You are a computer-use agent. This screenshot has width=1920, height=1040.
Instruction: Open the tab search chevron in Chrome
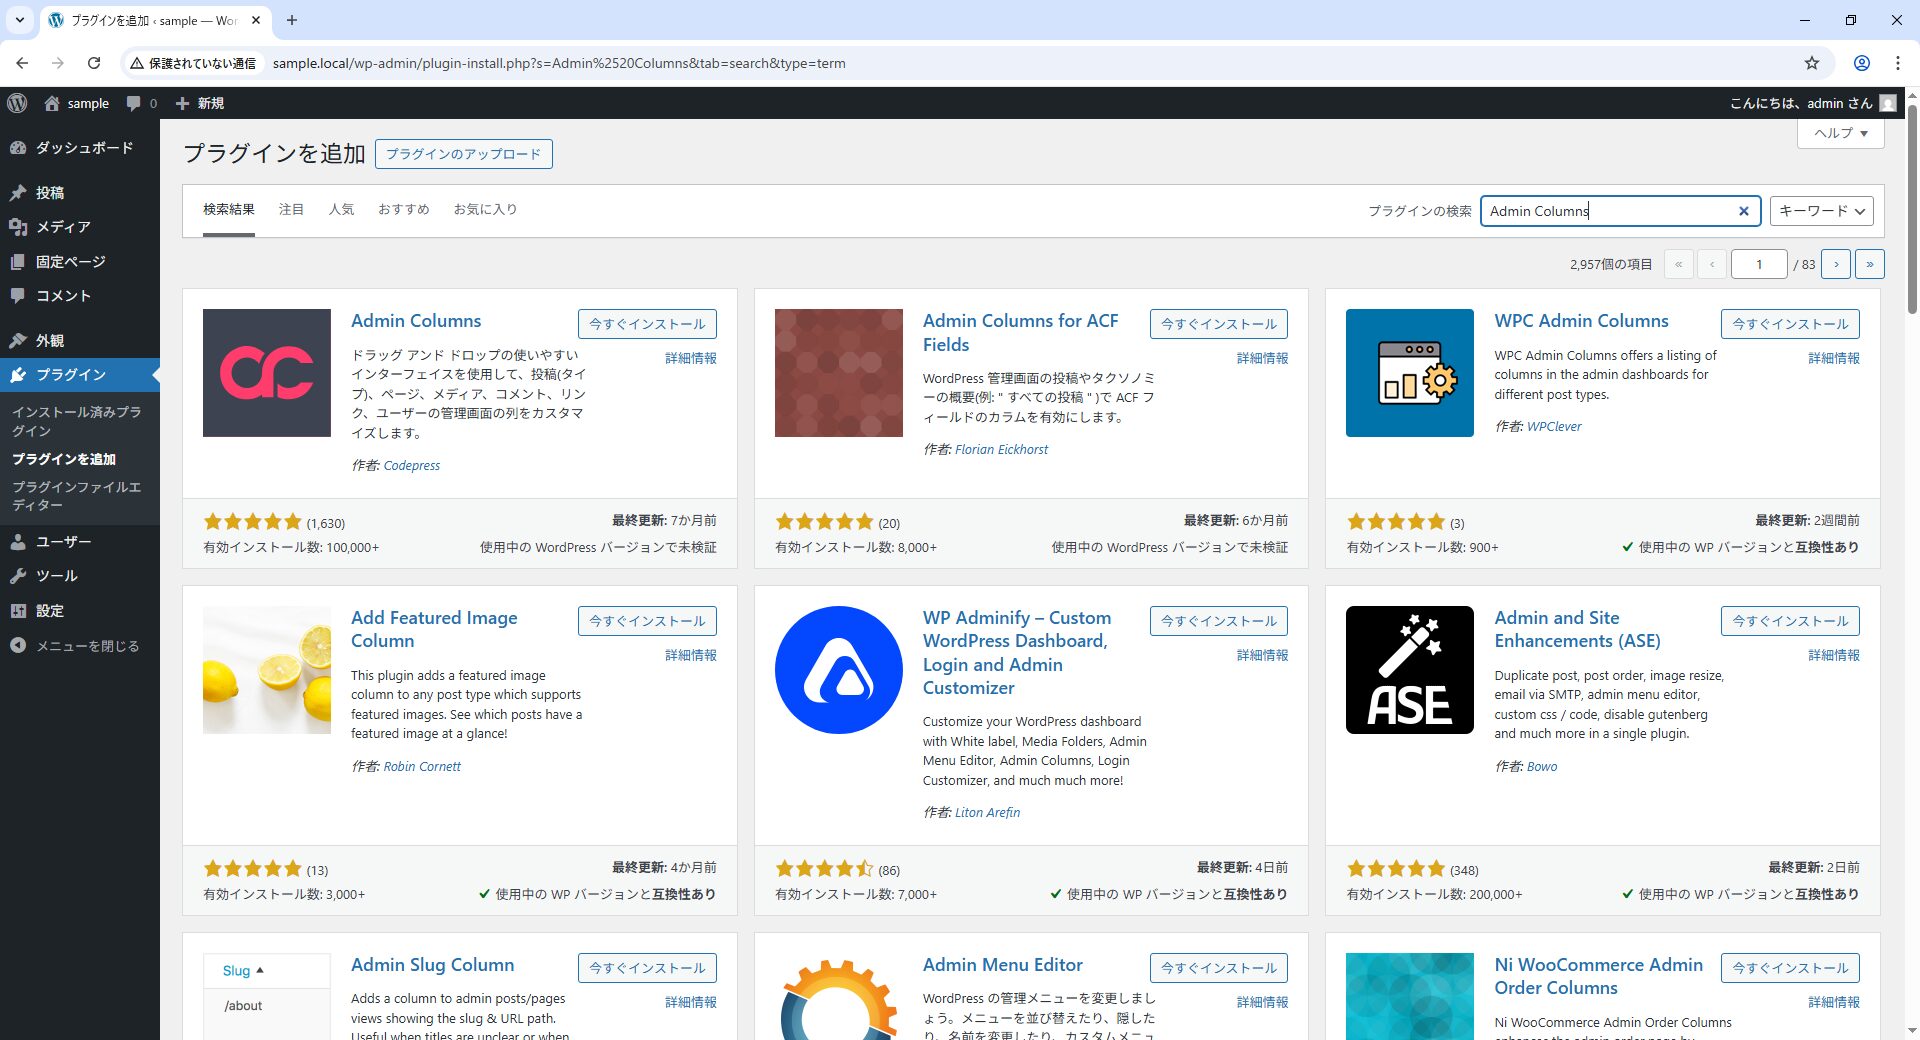[19, 20]
